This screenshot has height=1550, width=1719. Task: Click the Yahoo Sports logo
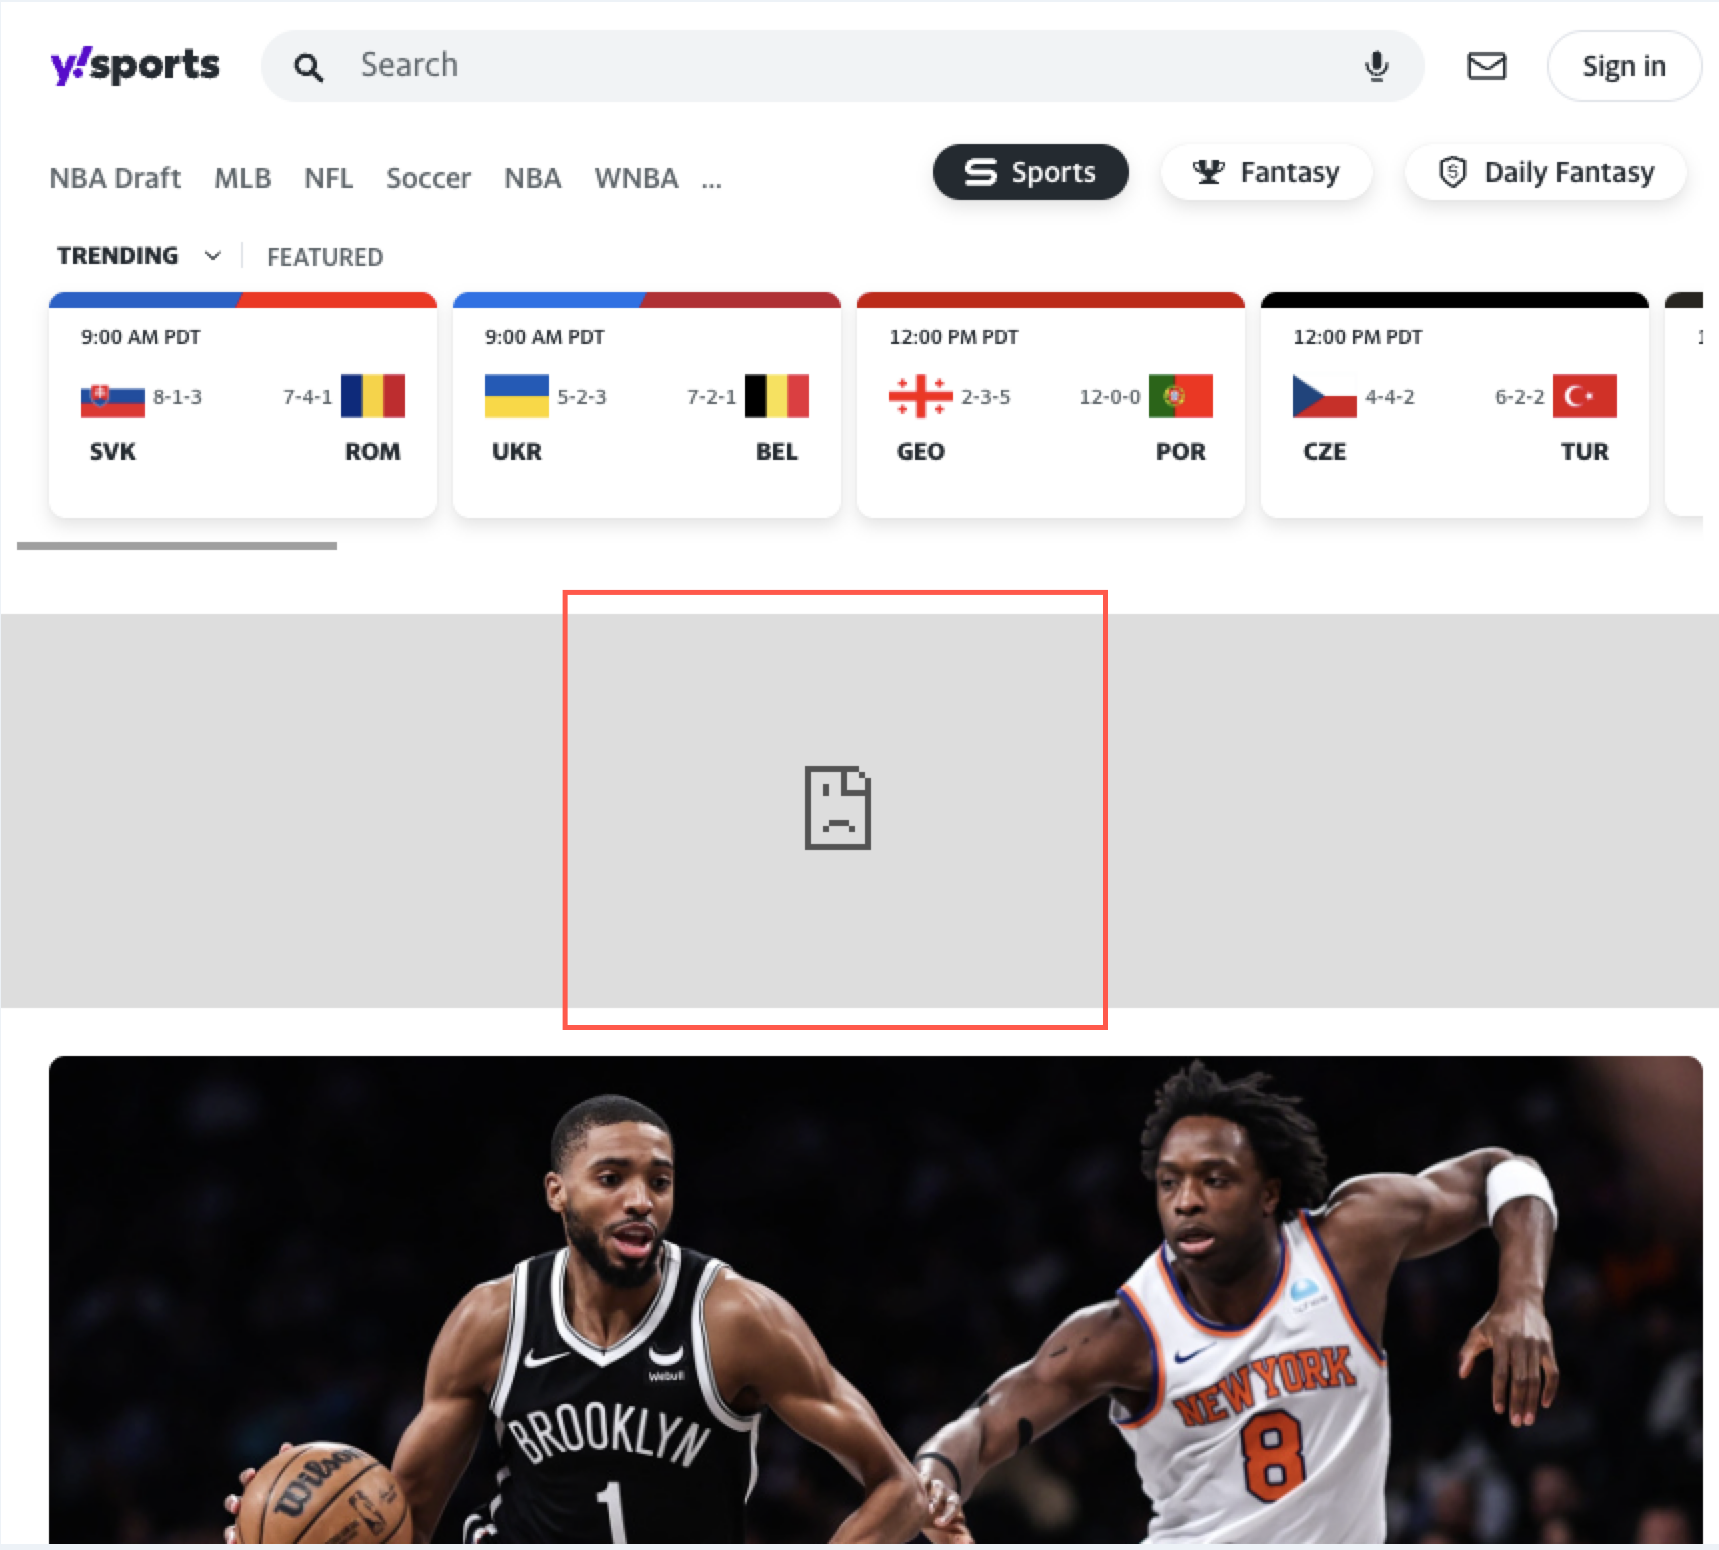pyautogui.click(x=135, y=66)
